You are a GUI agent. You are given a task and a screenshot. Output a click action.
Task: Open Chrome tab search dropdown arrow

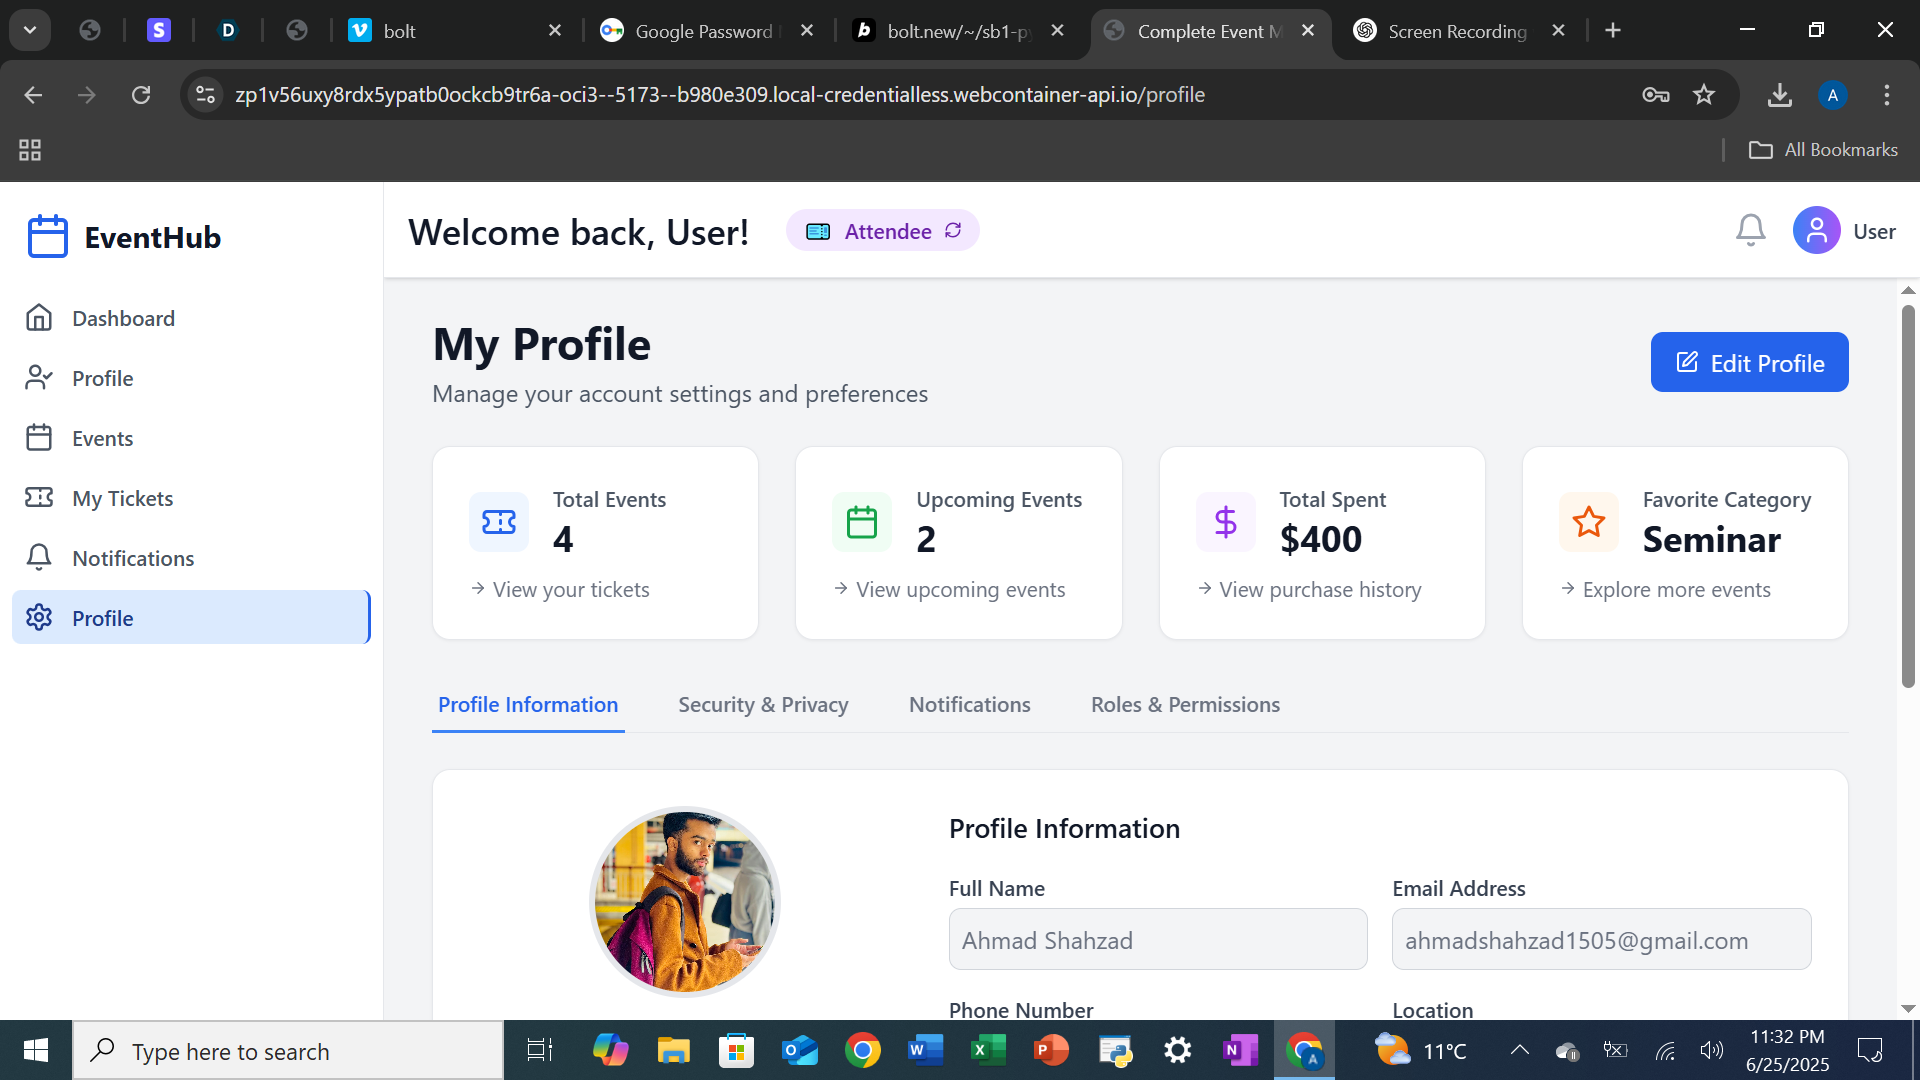click(30, 30)
